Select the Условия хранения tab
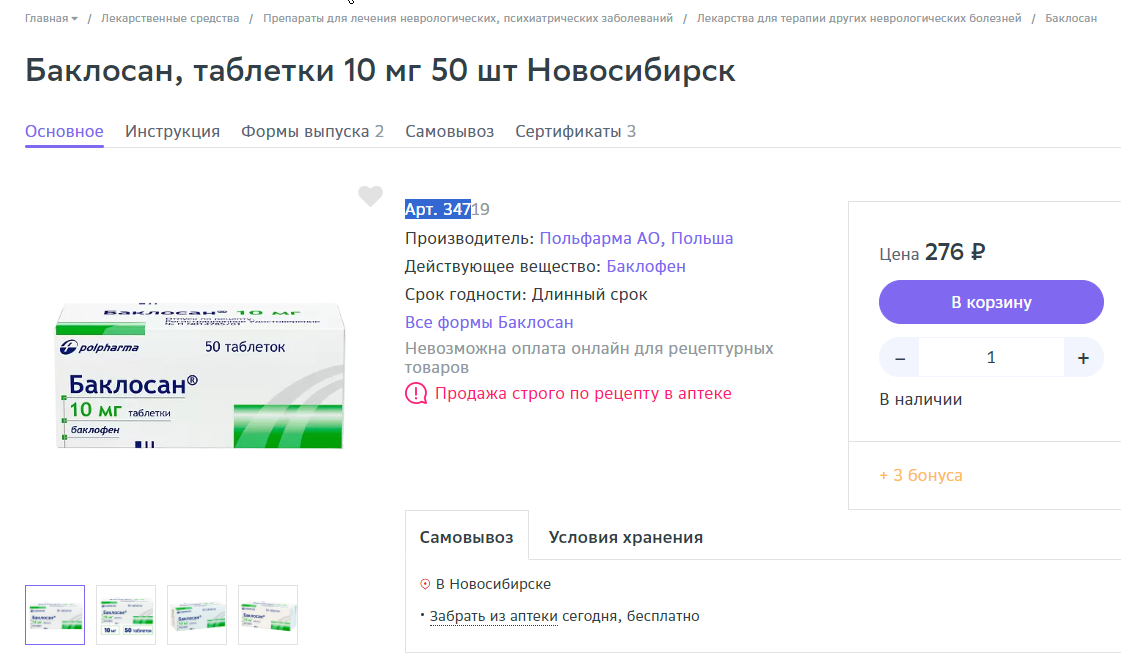Screen dimensions: 1121x653 626,537
